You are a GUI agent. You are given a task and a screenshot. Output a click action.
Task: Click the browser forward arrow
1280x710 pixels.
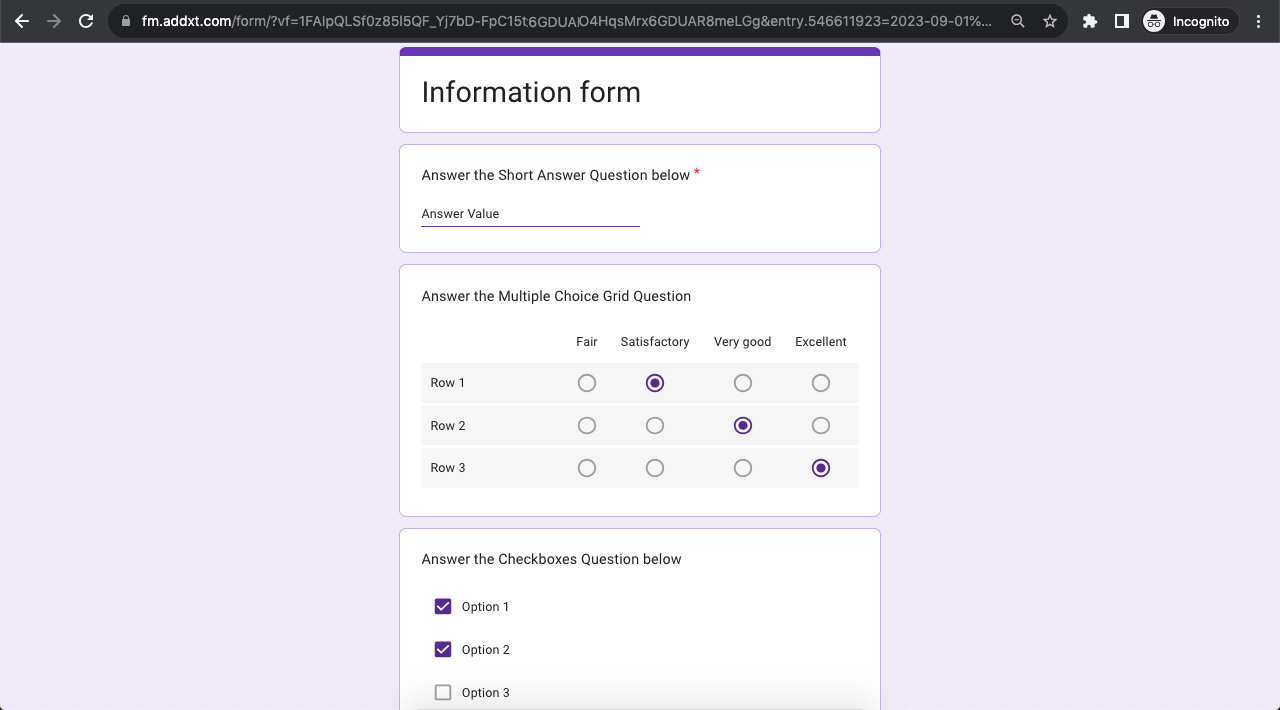(54, 21)
